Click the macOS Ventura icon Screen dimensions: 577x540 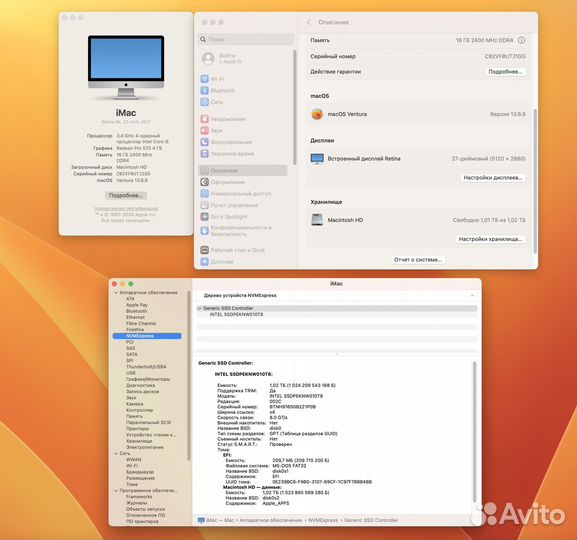click(317, 114)
